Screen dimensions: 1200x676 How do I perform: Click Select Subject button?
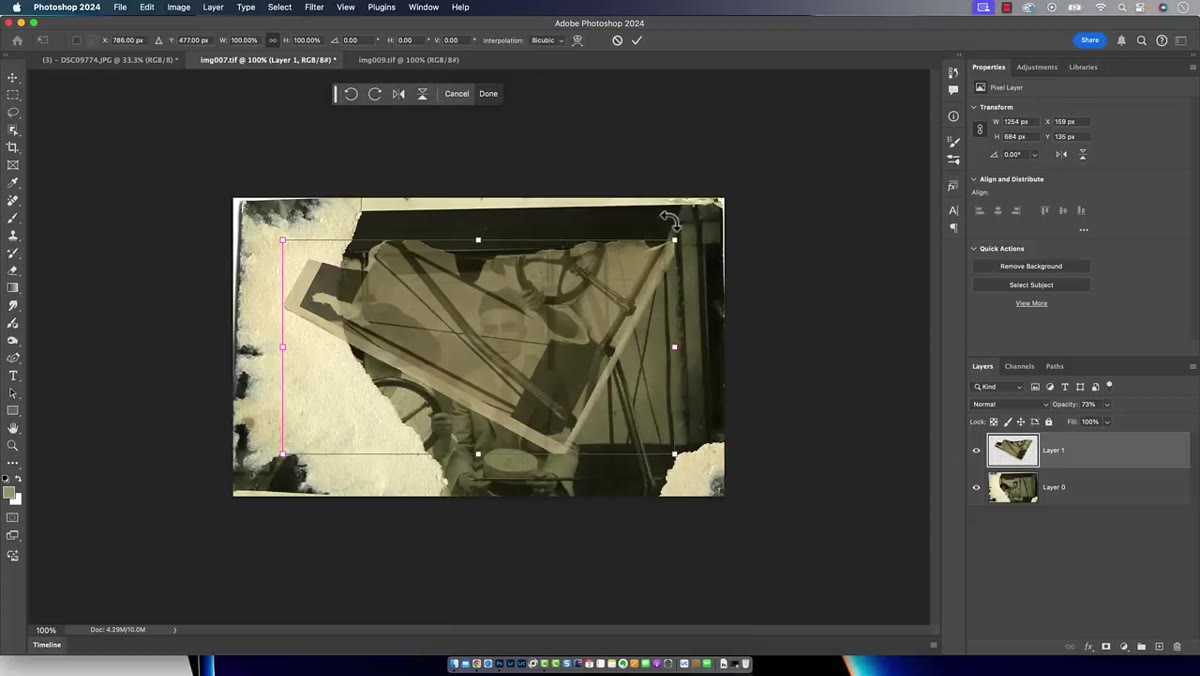pyautogui.click(x=1031, y=285)
